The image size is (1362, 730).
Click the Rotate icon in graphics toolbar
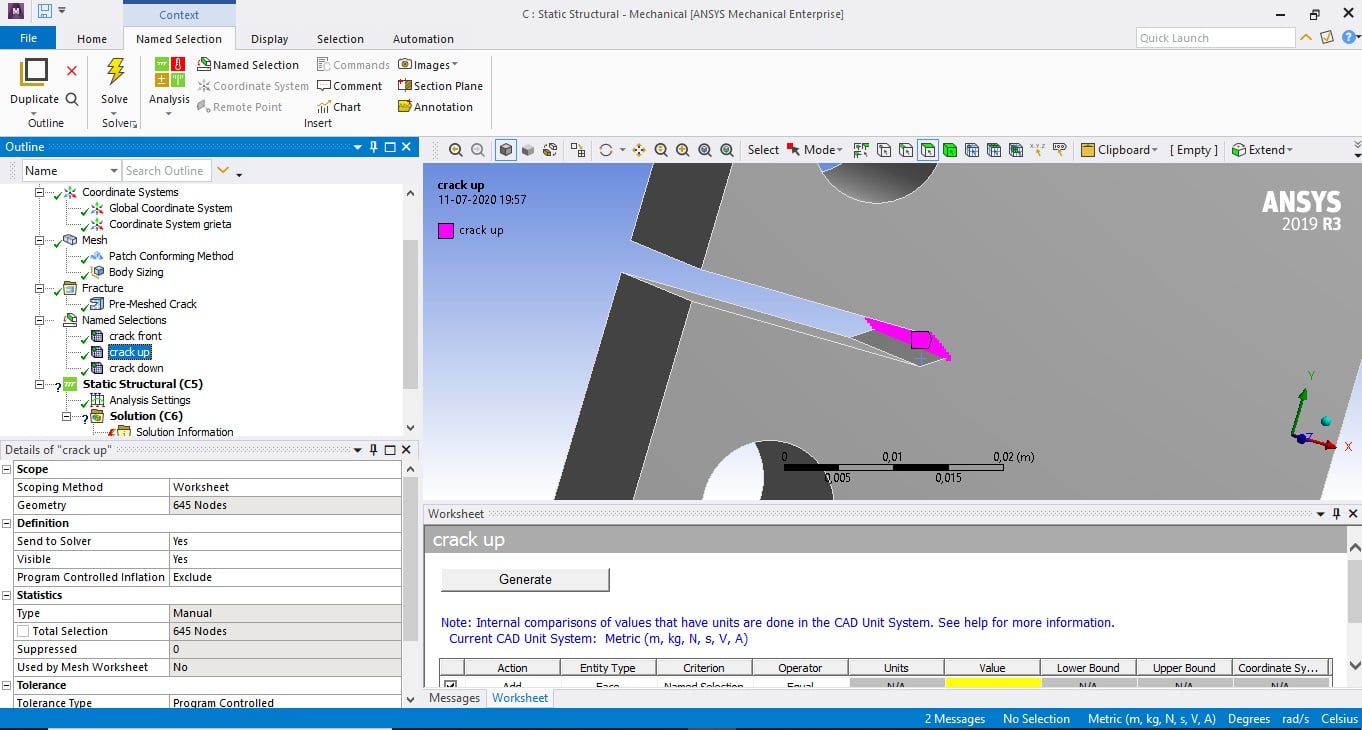[605, 150]
